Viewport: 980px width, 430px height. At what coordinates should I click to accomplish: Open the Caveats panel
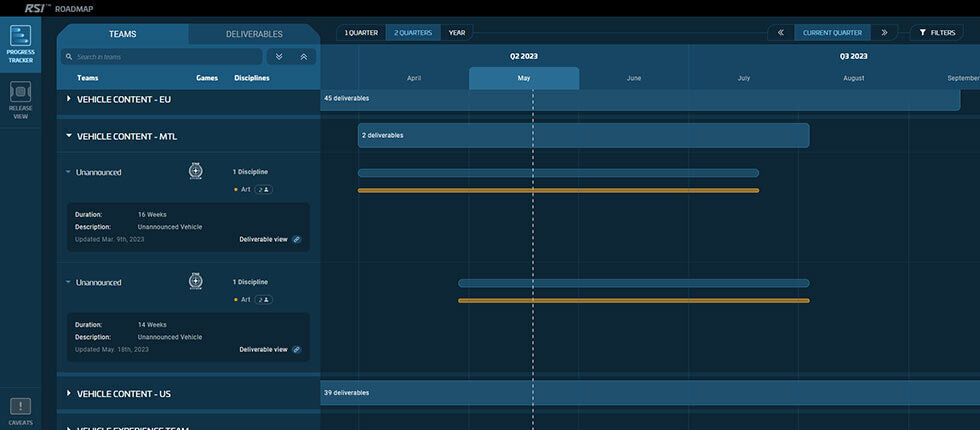tap(21, 411)
